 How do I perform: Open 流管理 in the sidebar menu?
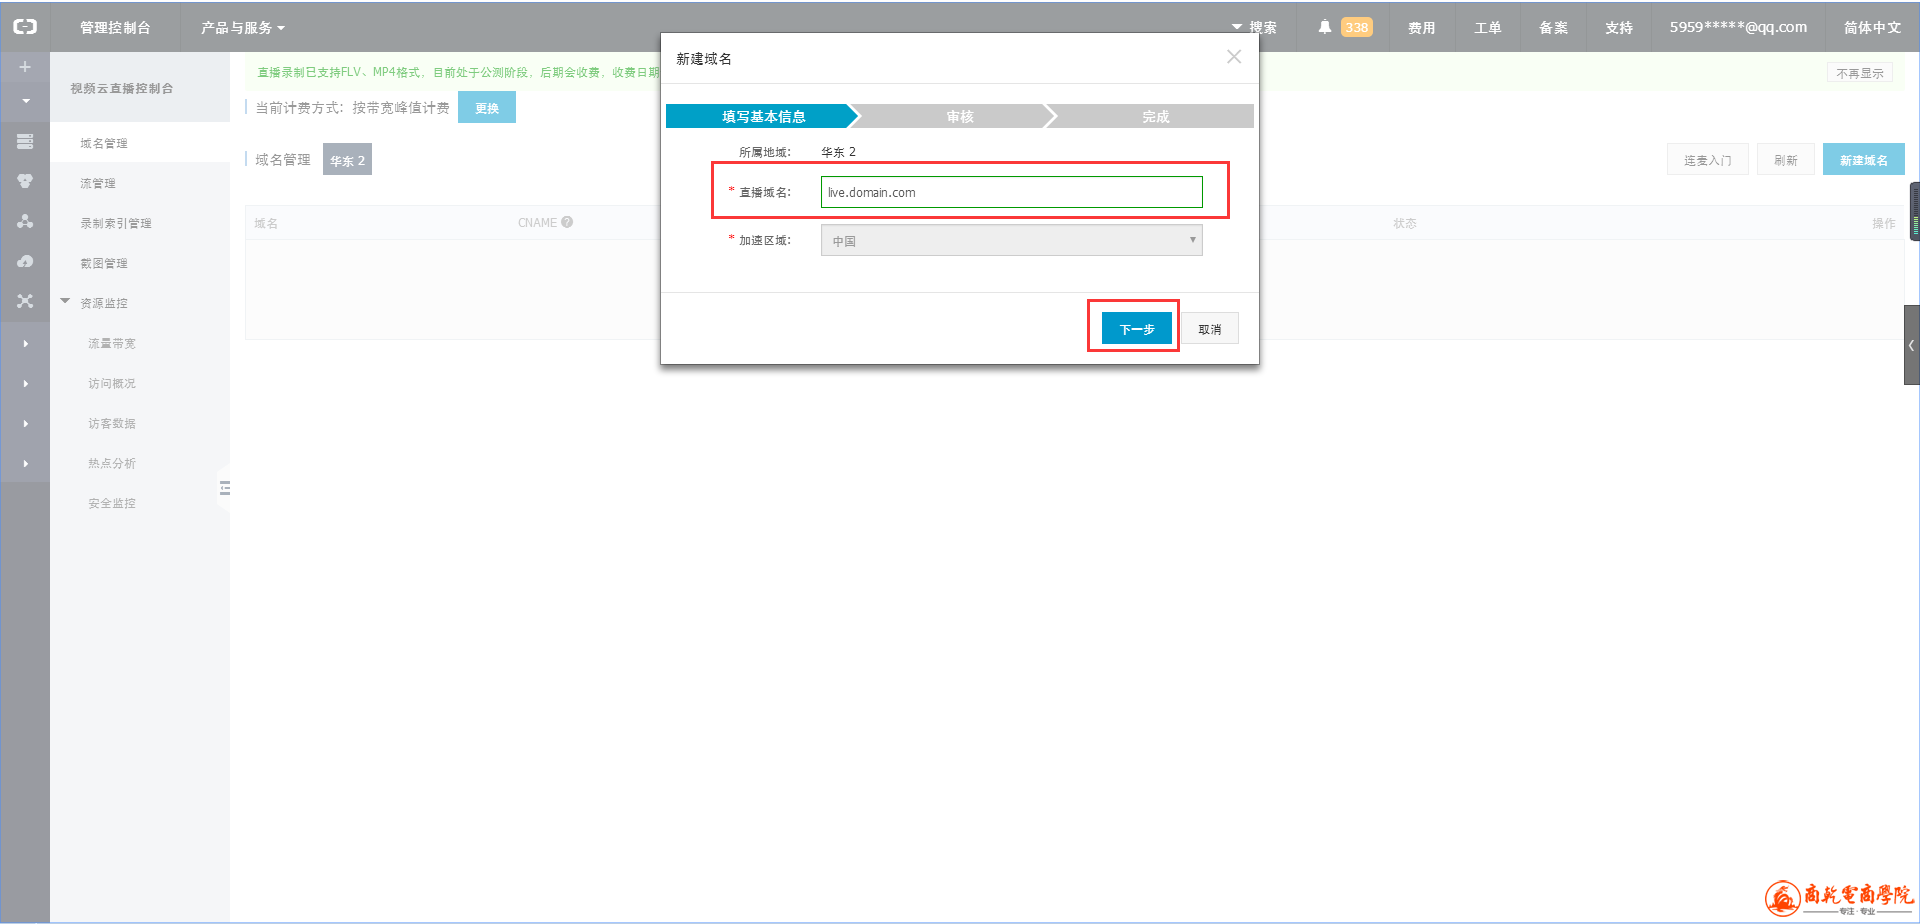pos(98,183)
